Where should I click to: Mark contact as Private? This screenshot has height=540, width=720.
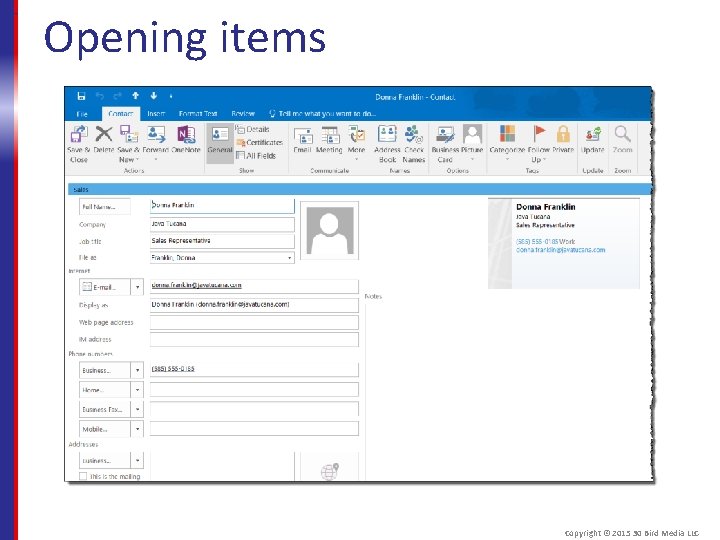click(563, 140)
